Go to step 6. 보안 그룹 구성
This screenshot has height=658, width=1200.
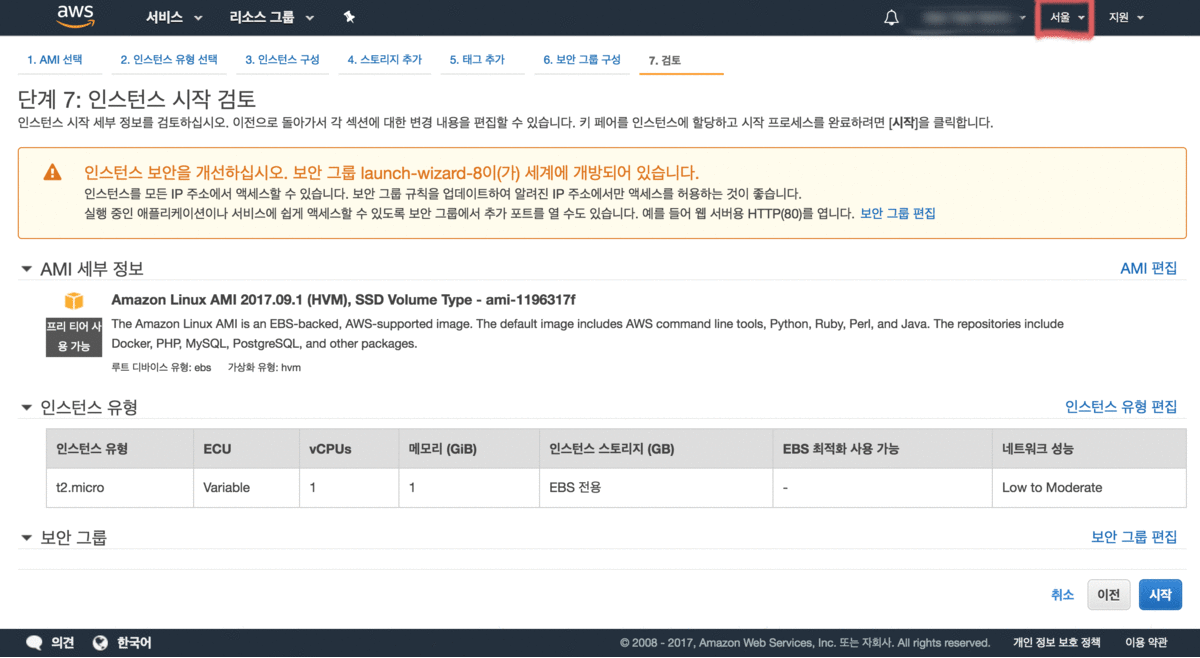tap(582, 60)
